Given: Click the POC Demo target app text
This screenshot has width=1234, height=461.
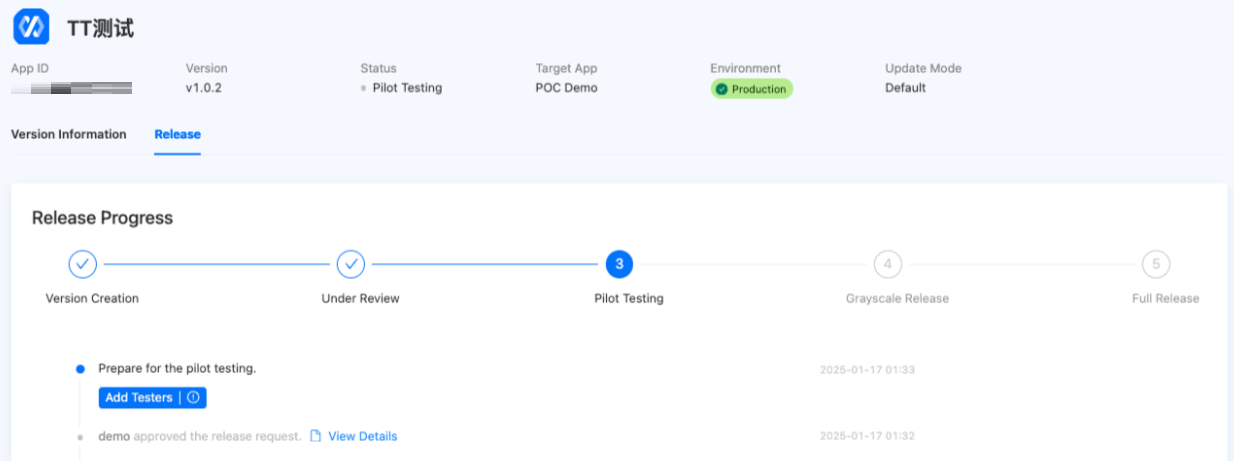Looking at the screenshot, I should 566,88.
